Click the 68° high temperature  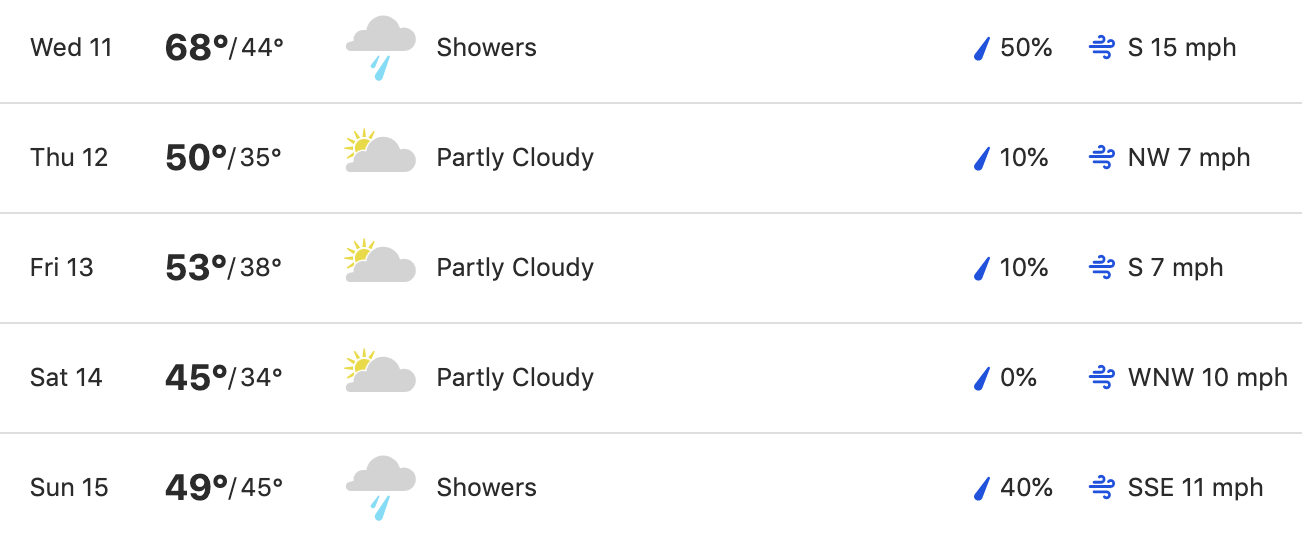[x=197, y=48]
